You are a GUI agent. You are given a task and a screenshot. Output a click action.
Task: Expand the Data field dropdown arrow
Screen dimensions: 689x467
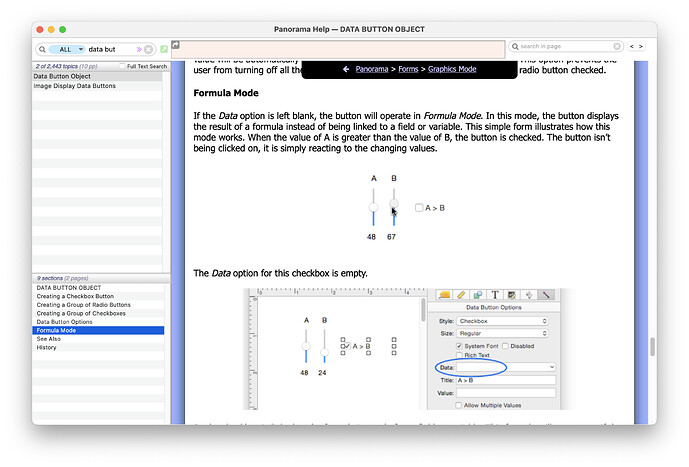click(x=552, y=367)
